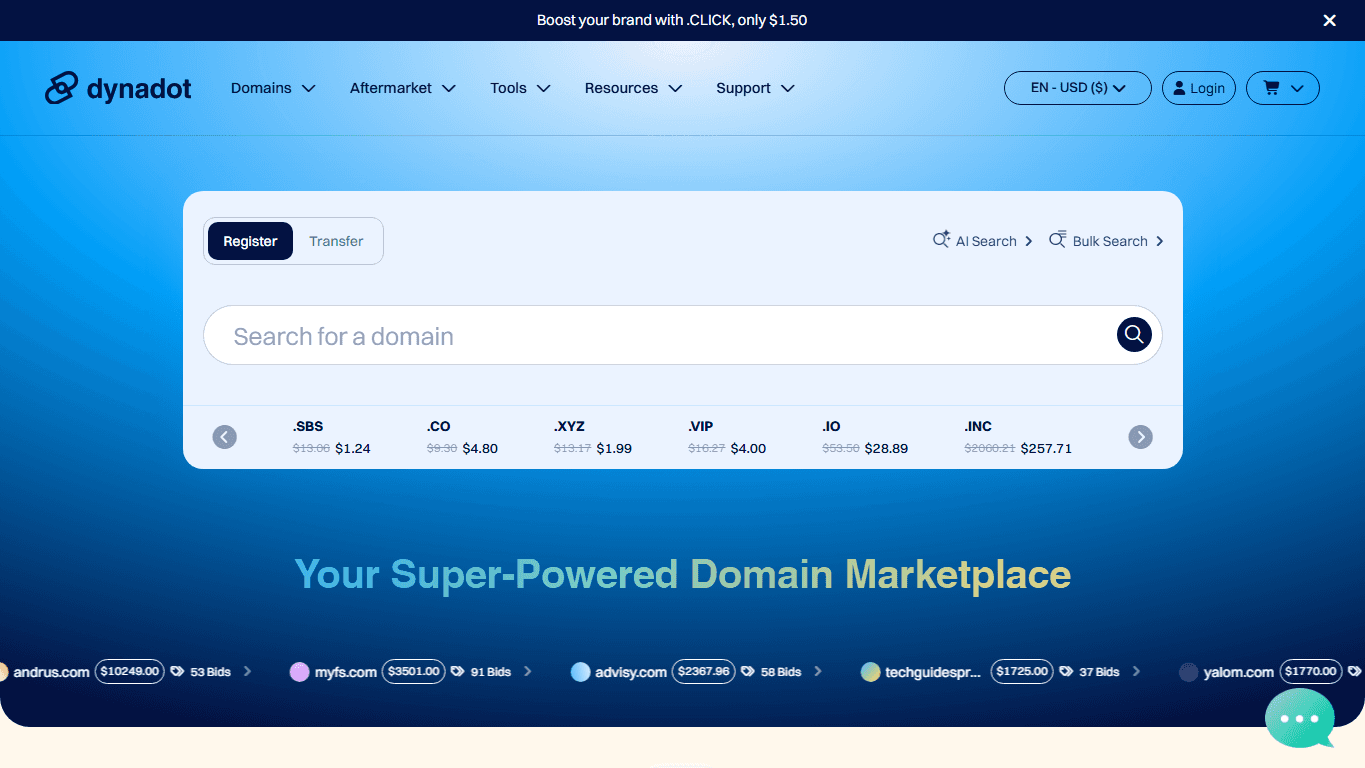Screen dimensions: 1365x768
Task: Close the .CLICK promo banner
Action: pyautogui.click(x=1330, y=20)
